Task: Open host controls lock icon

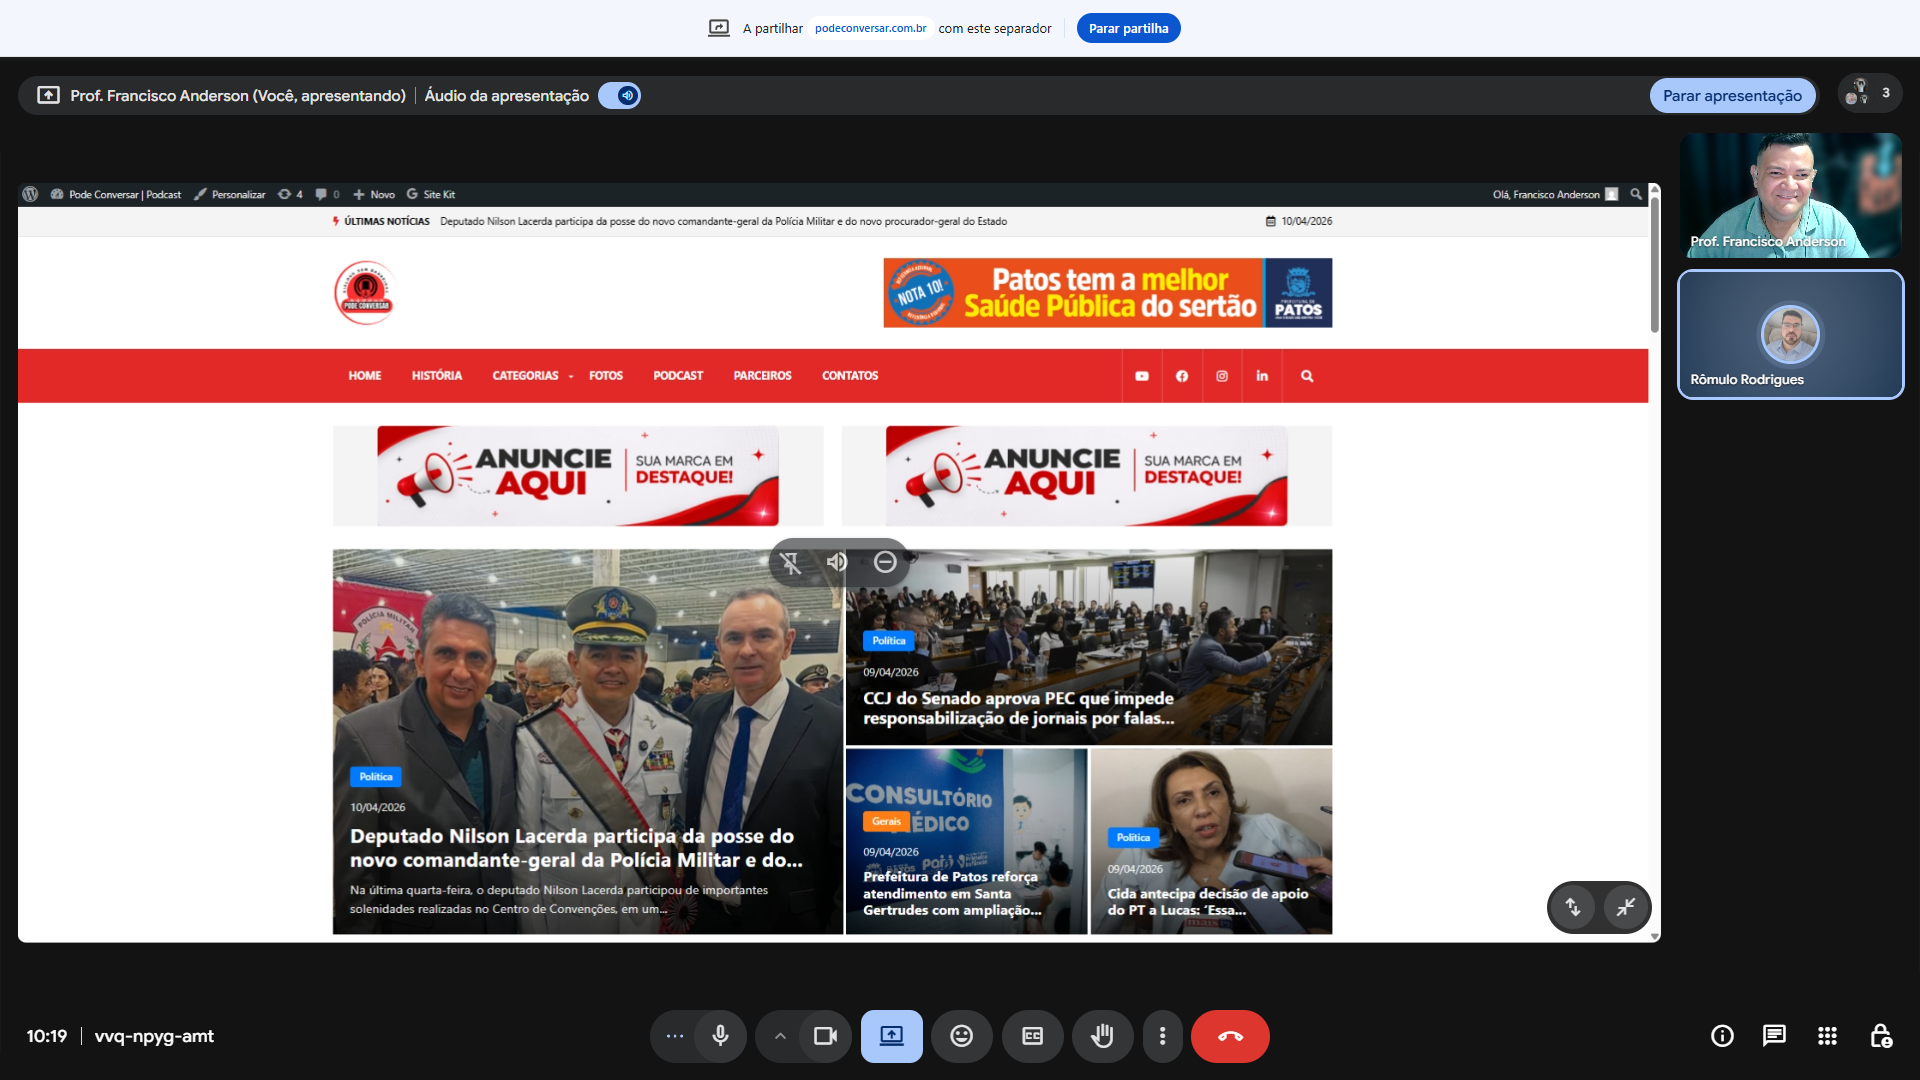Action: pyautogui.click(x=1880, y=1036)
